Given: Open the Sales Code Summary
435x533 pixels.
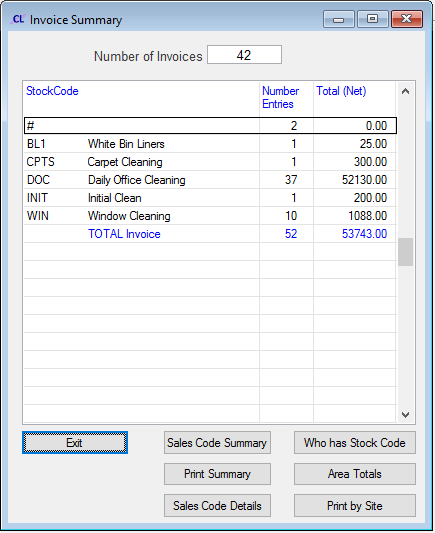Looking at the screenshot, I should (x=217, y=443).
